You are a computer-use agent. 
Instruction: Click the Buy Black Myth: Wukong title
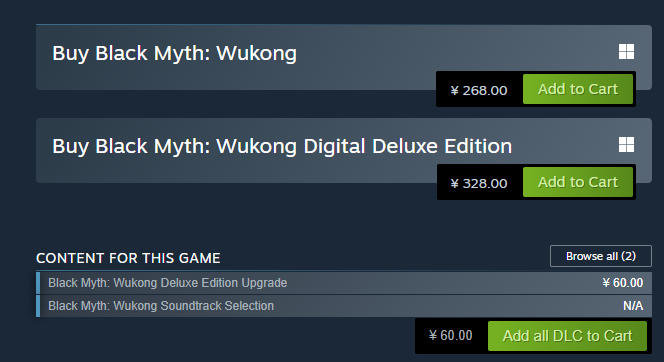(174, 54)
